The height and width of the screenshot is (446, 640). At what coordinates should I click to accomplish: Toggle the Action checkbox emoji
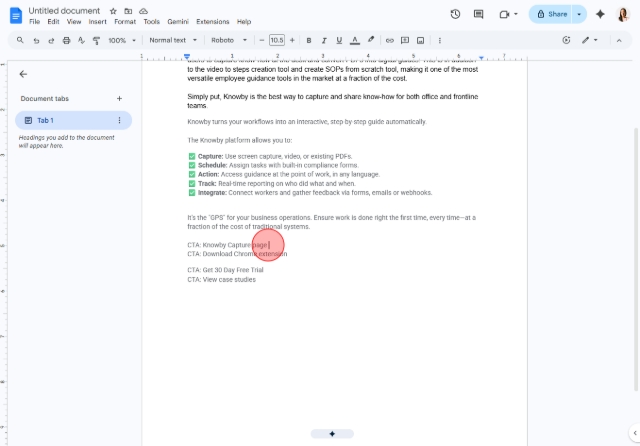(192, 174)
